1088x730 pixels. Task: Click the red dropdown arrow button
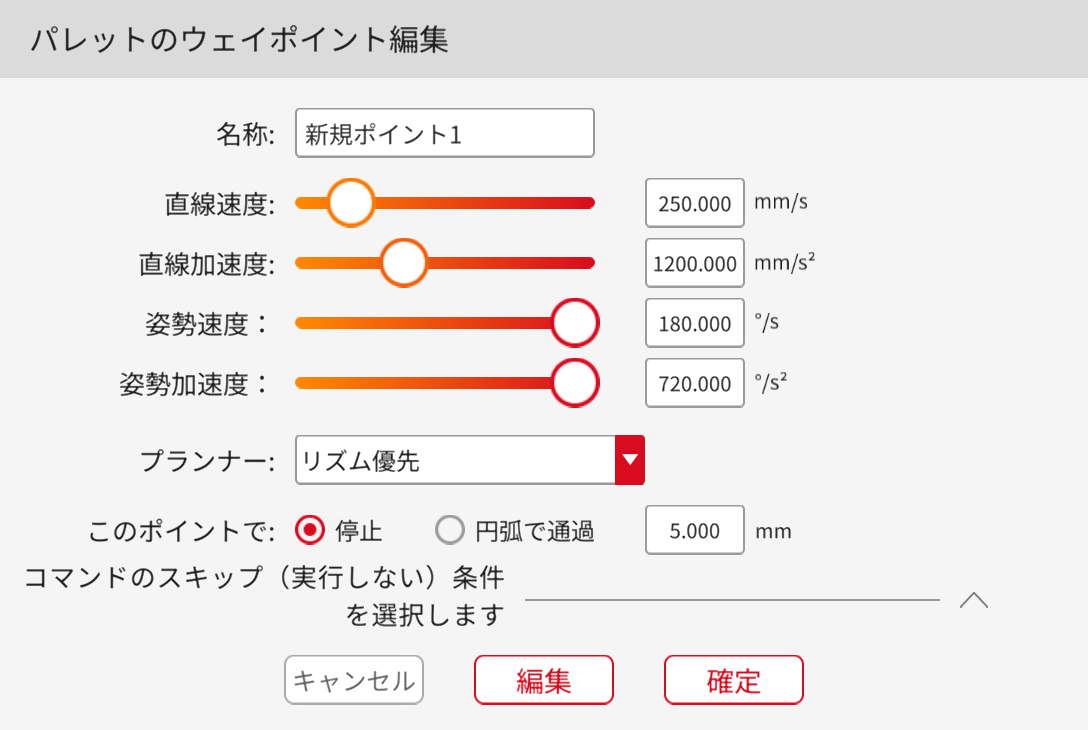[630, 460]
